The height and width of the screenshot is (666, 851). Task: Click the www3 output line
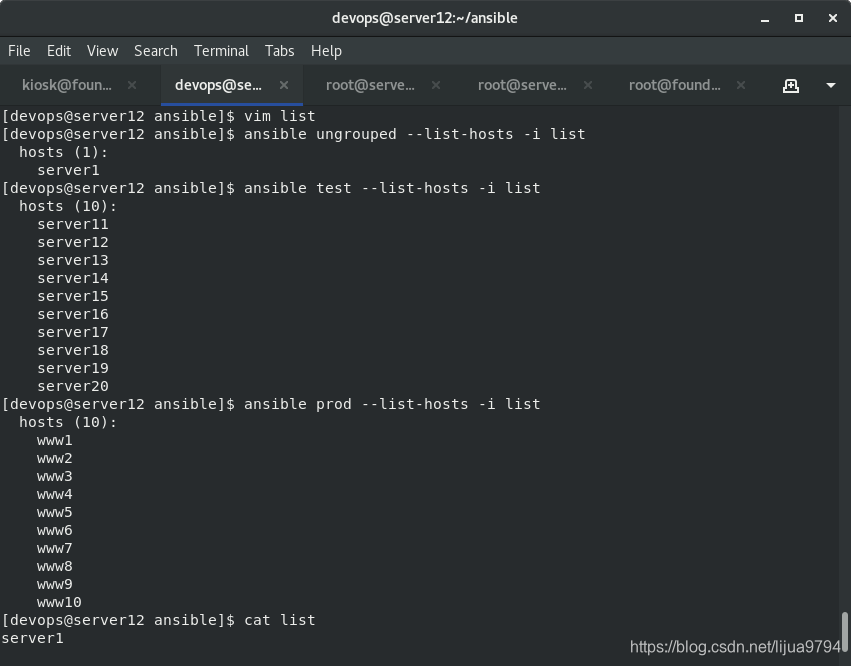coord(55,476)
